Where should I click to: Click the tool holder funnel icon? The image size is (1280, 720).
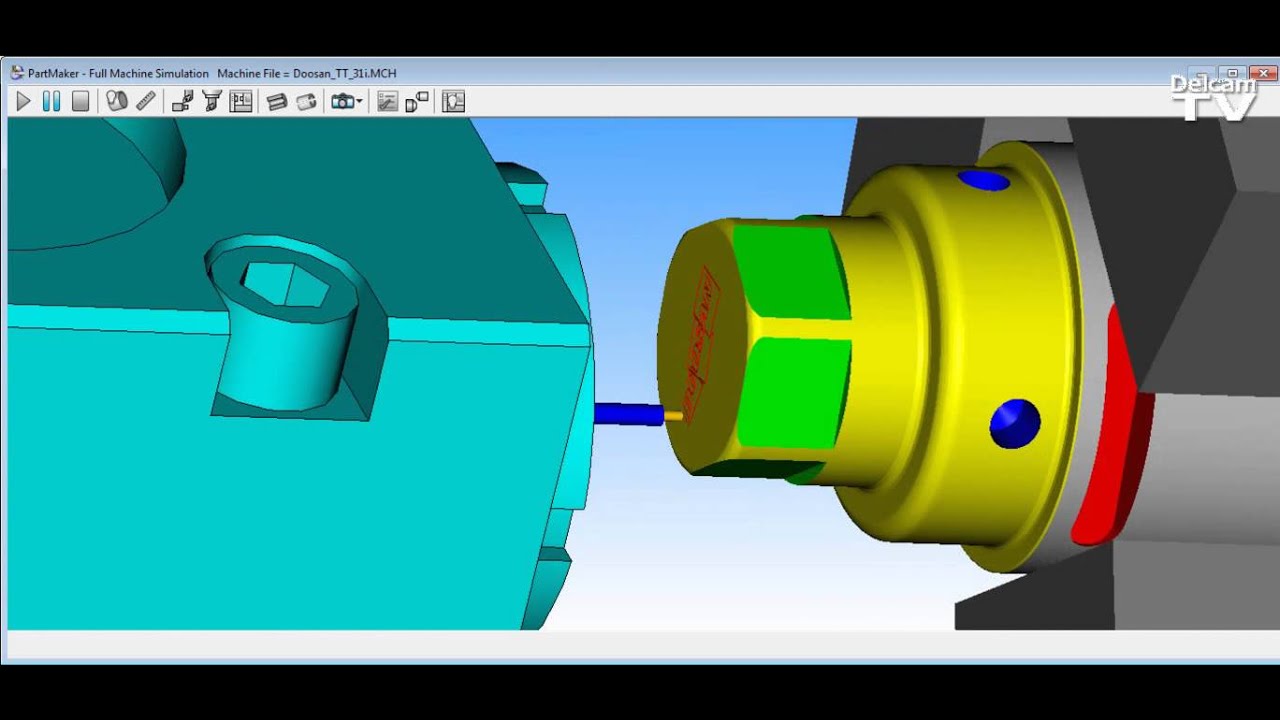click(x=211, y=101)
